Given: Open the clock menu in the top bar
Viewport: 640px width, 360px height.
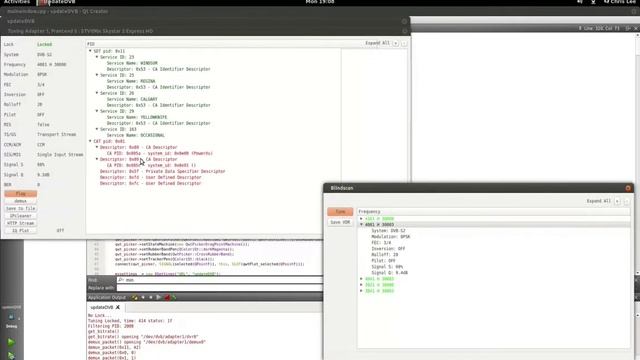Looking at the screenshot, I should pyautogui.click(x=320, y=2).
